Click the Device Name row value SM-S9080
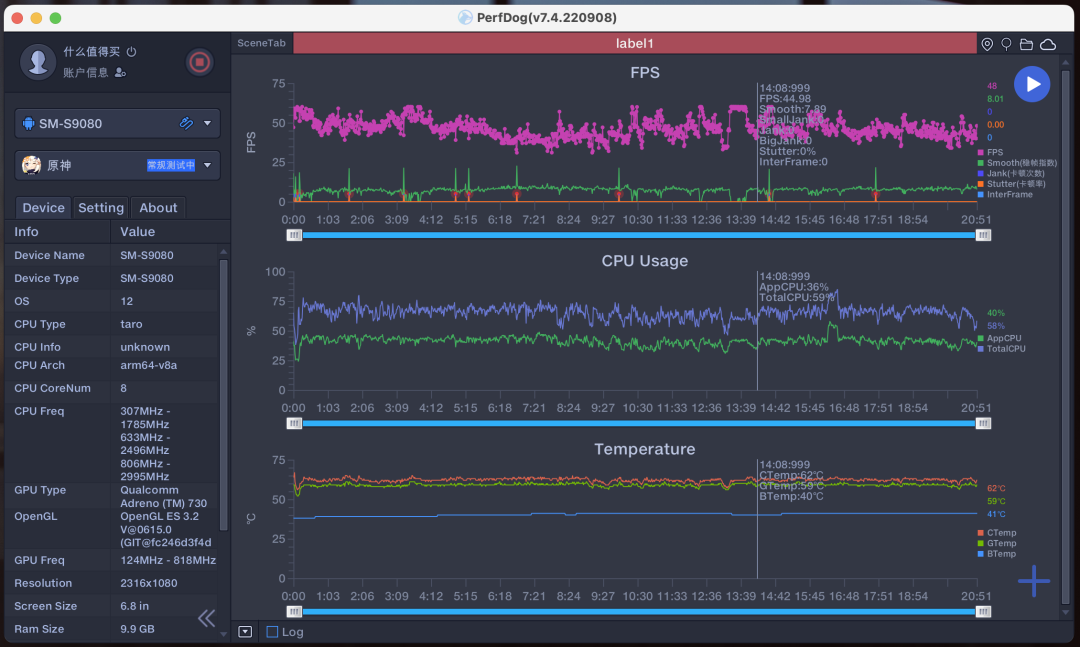Screen dimensions: 1080x647 tap(147, 255)
